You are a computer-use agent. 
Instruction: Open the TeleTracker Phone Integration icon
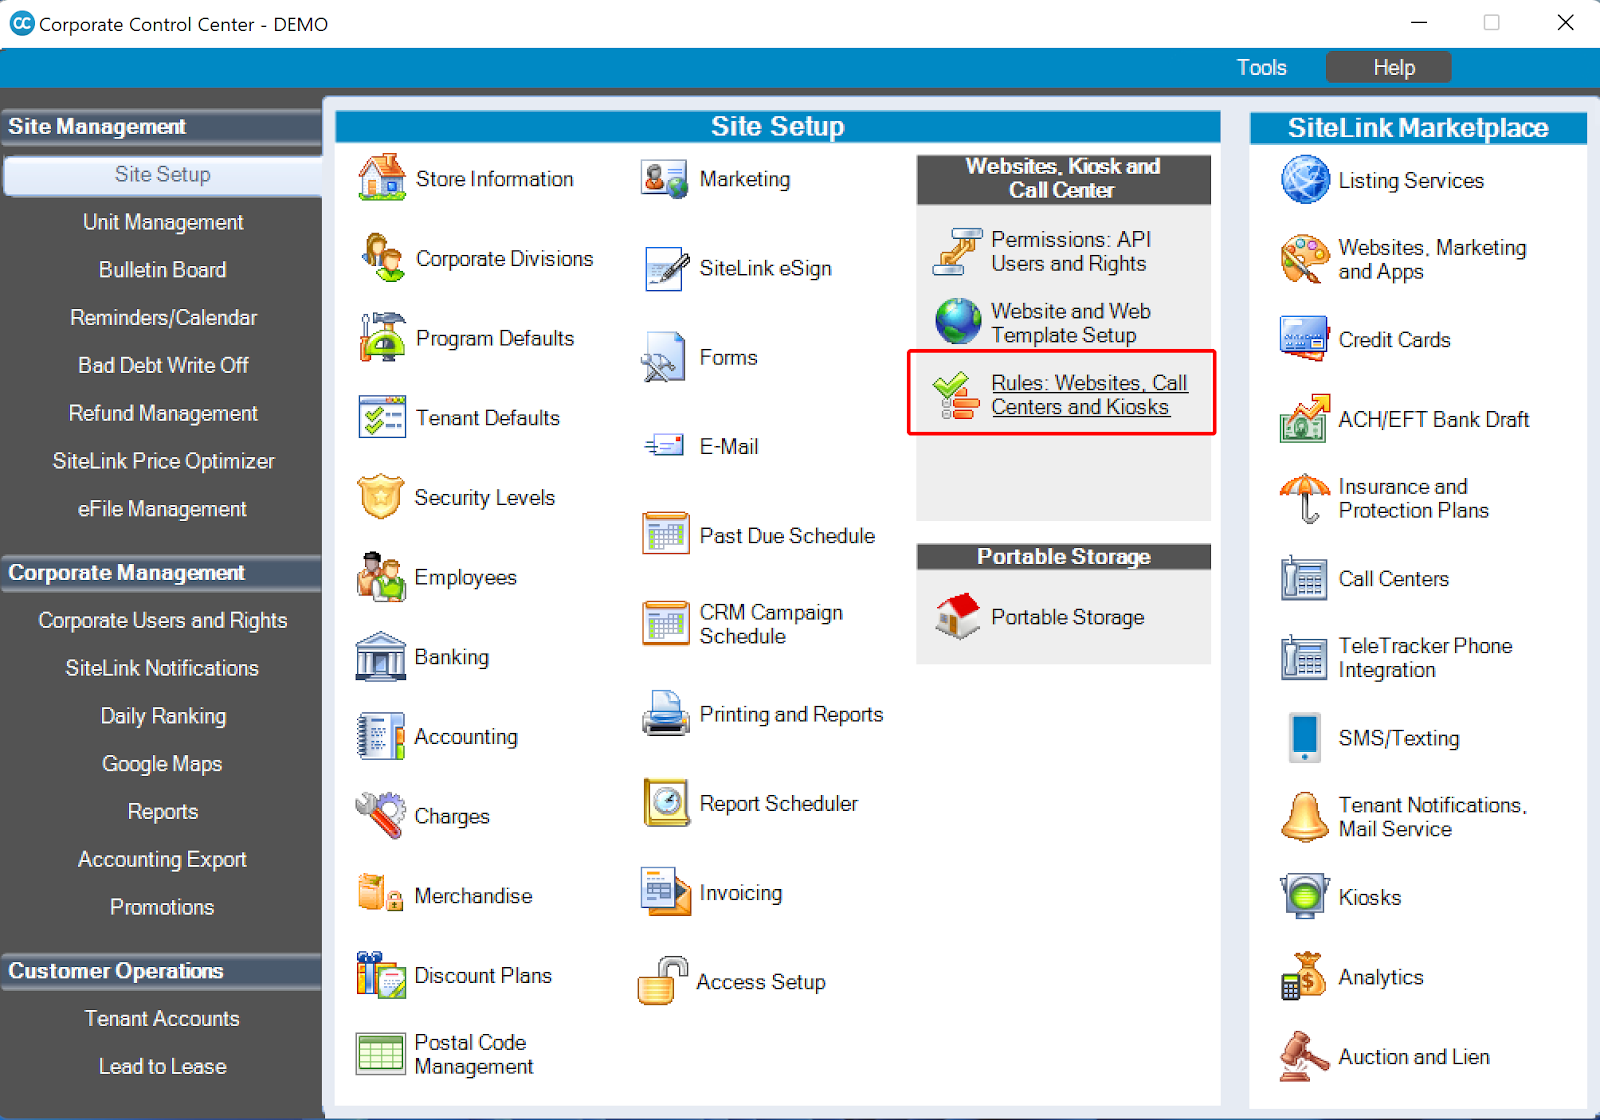[x=1304, y=657]
